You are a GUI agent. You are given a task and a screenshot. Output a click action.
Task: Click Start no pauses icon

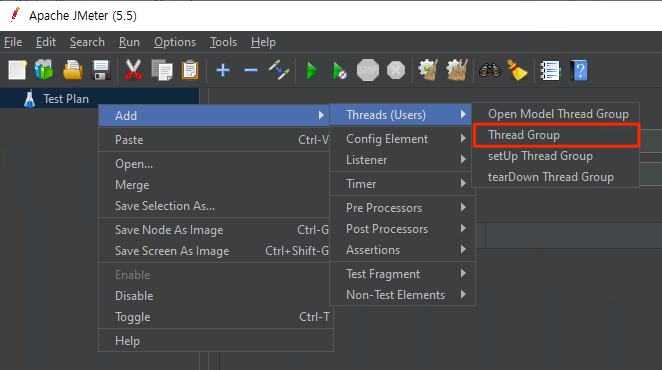(x=339, y=71)
